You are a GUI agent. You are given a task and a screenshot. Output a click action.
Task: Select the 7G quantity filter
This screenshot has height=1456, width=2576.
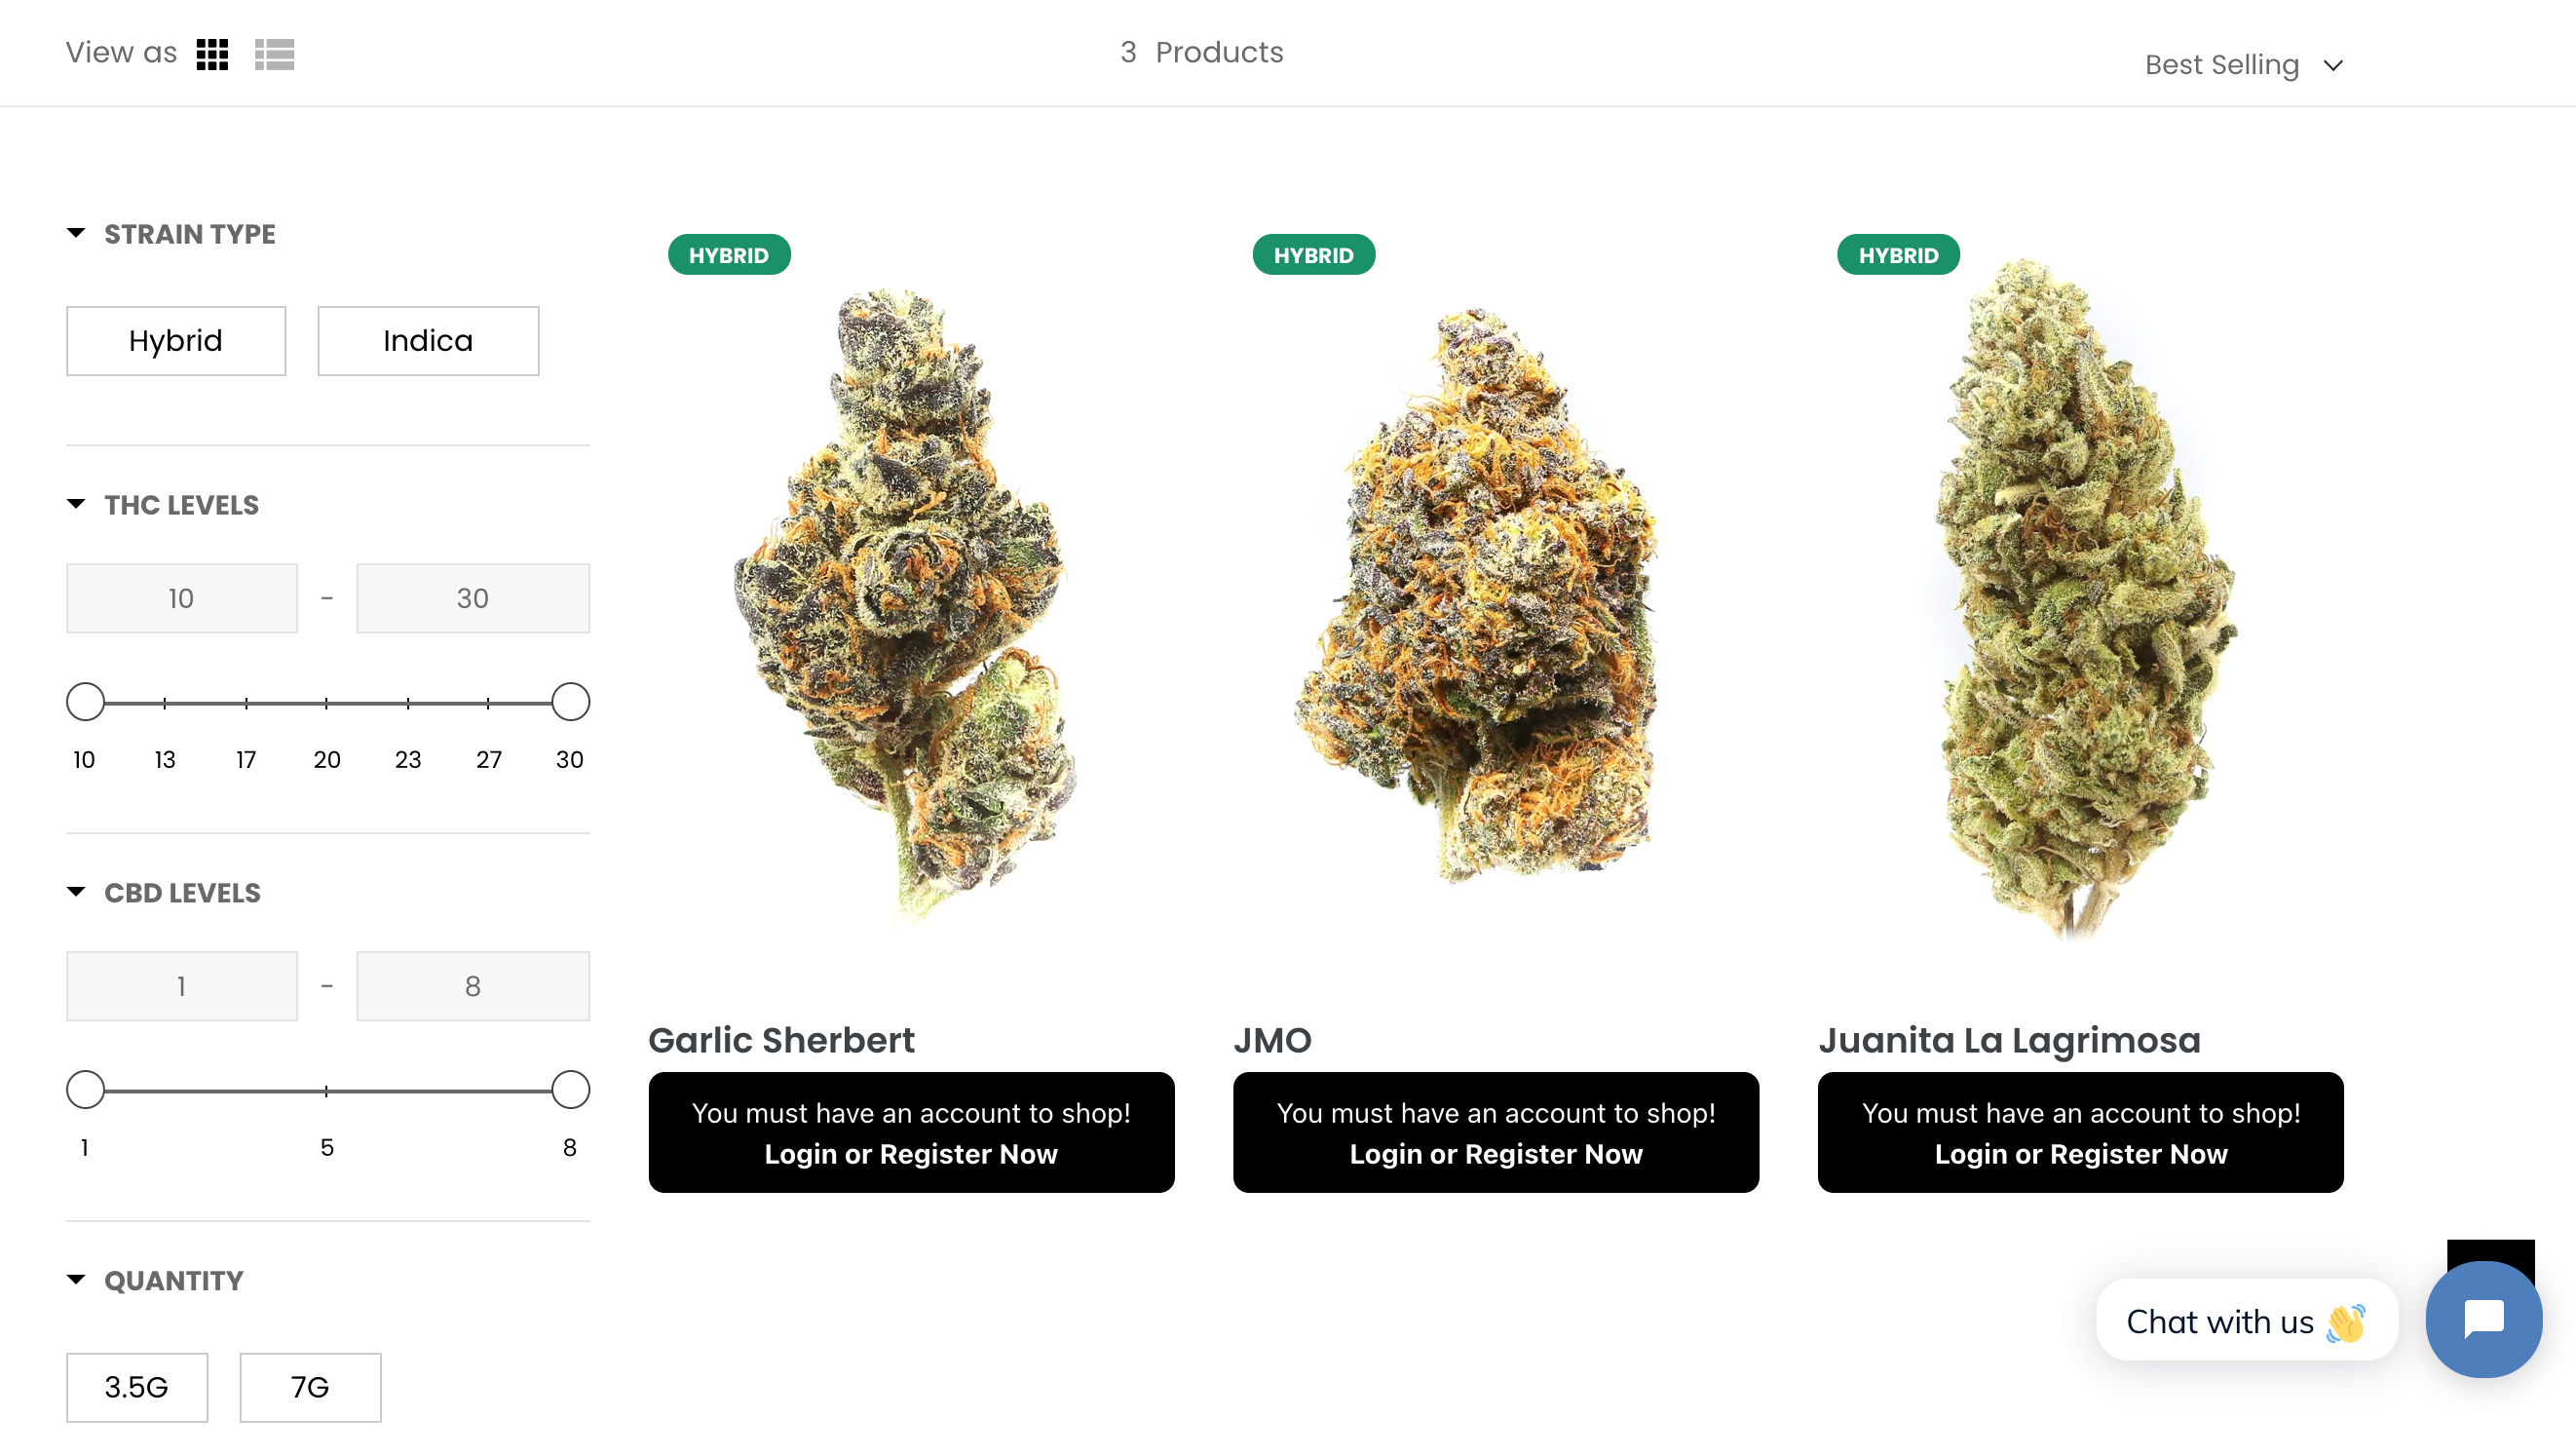click(x=310, y=1387)
